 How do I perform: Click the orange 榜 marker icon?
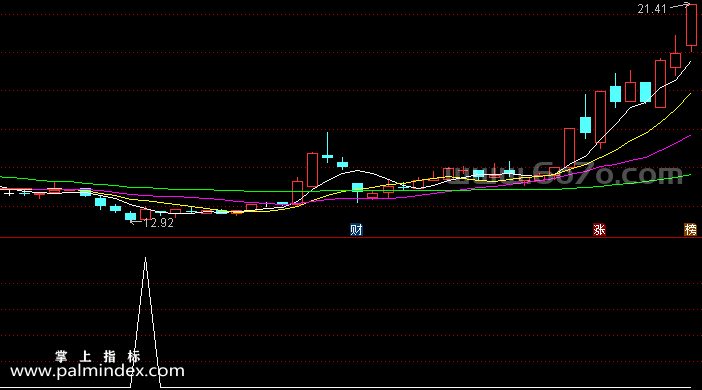(x=691, y=230)
